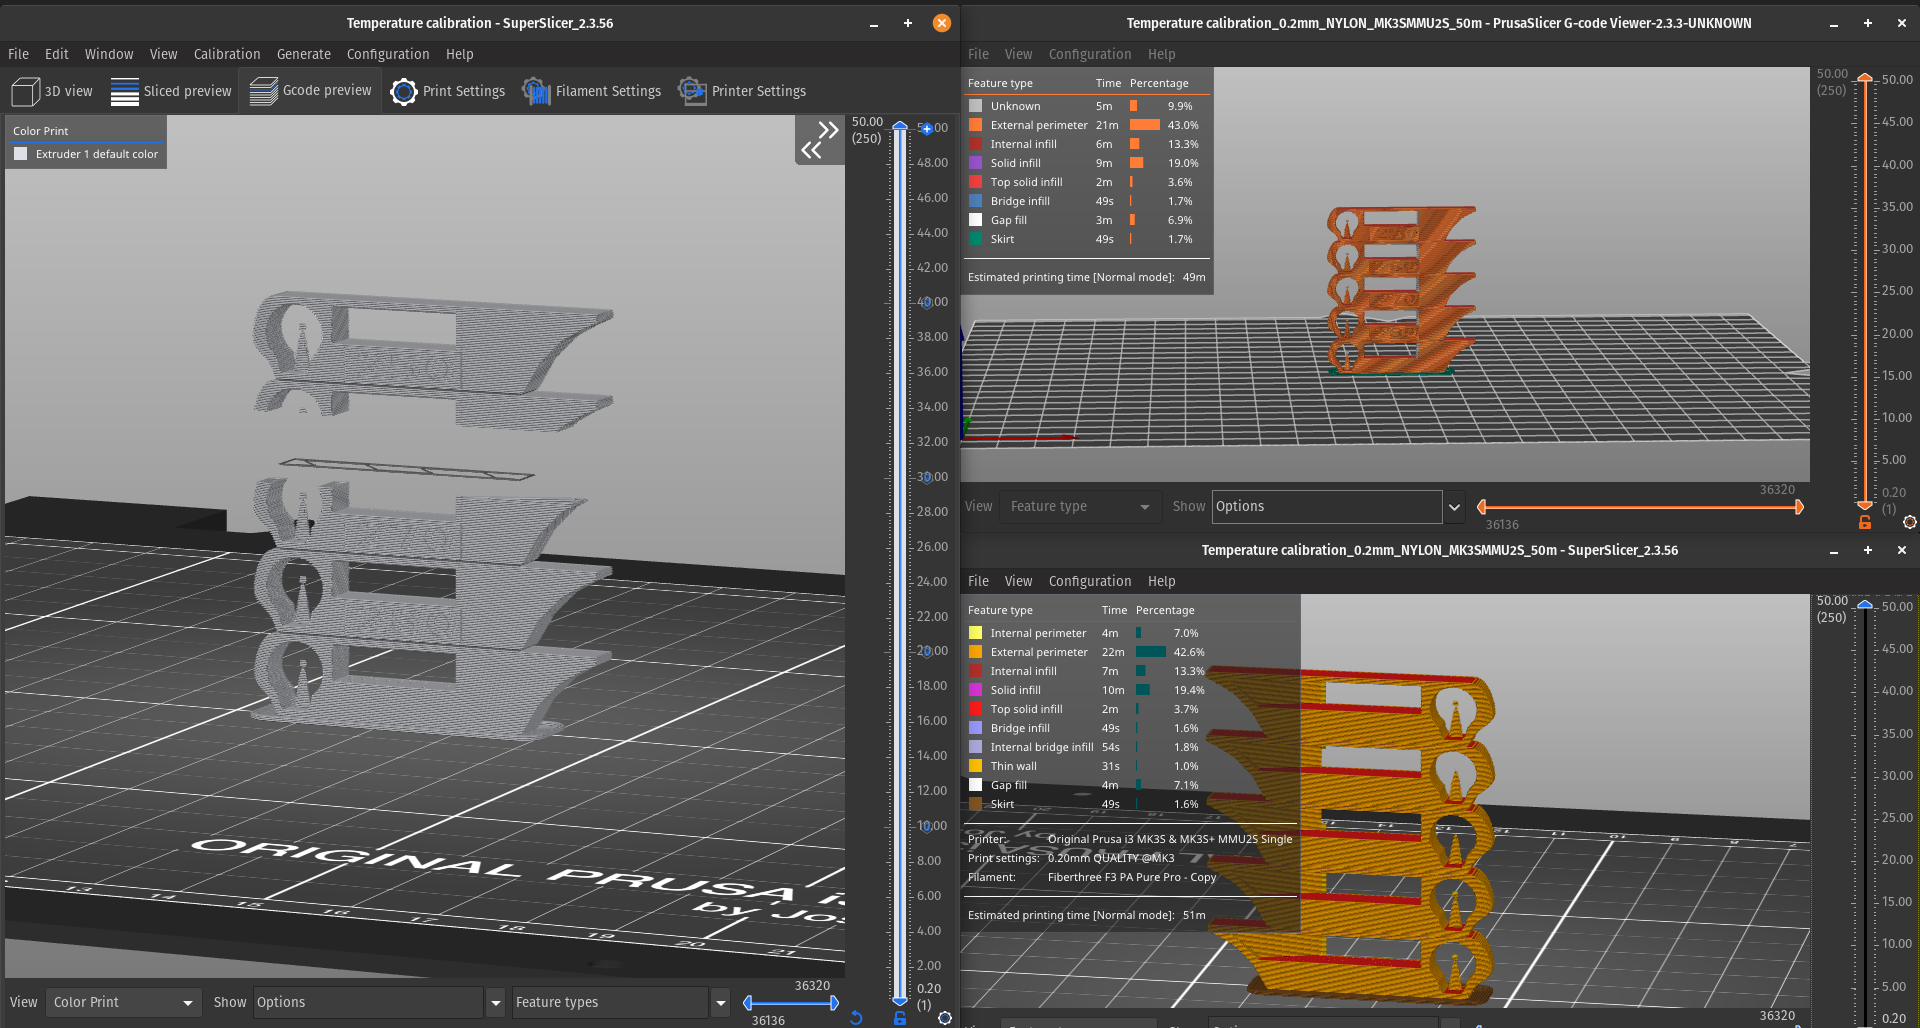Lock the orange padlock on the G-code Viewer layer slider
1920x1028 pixels.
1864,522
